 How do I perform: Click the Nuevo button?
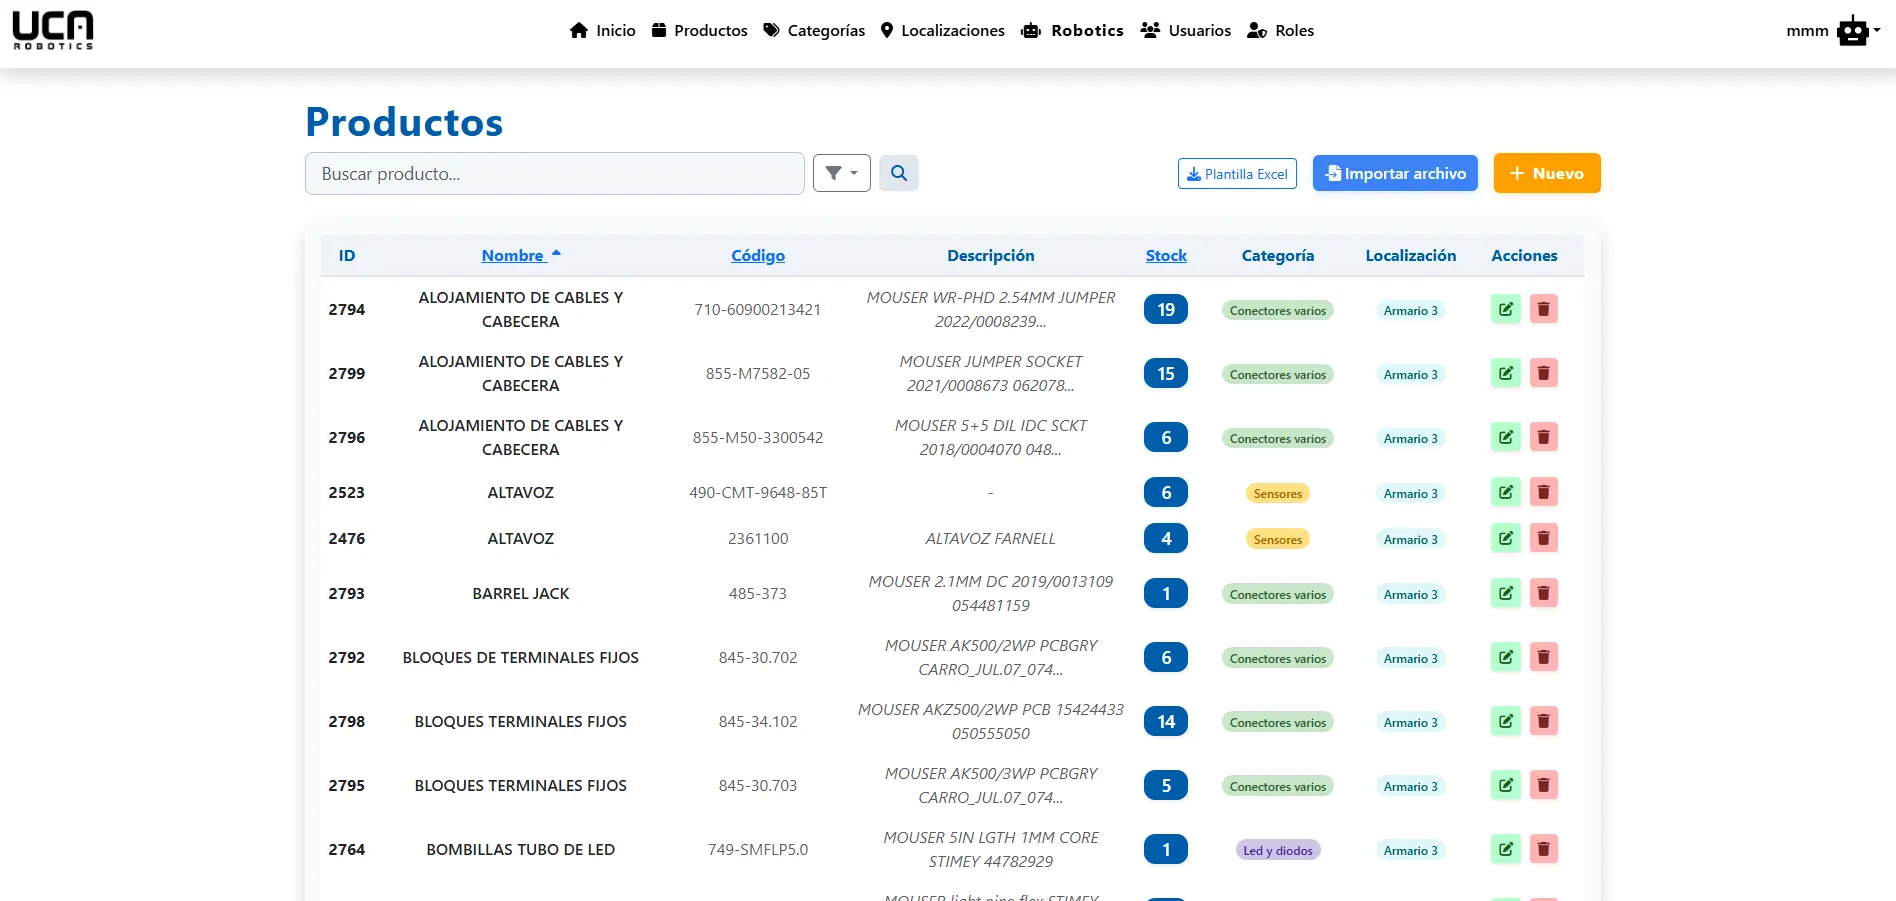point(1546,173)
